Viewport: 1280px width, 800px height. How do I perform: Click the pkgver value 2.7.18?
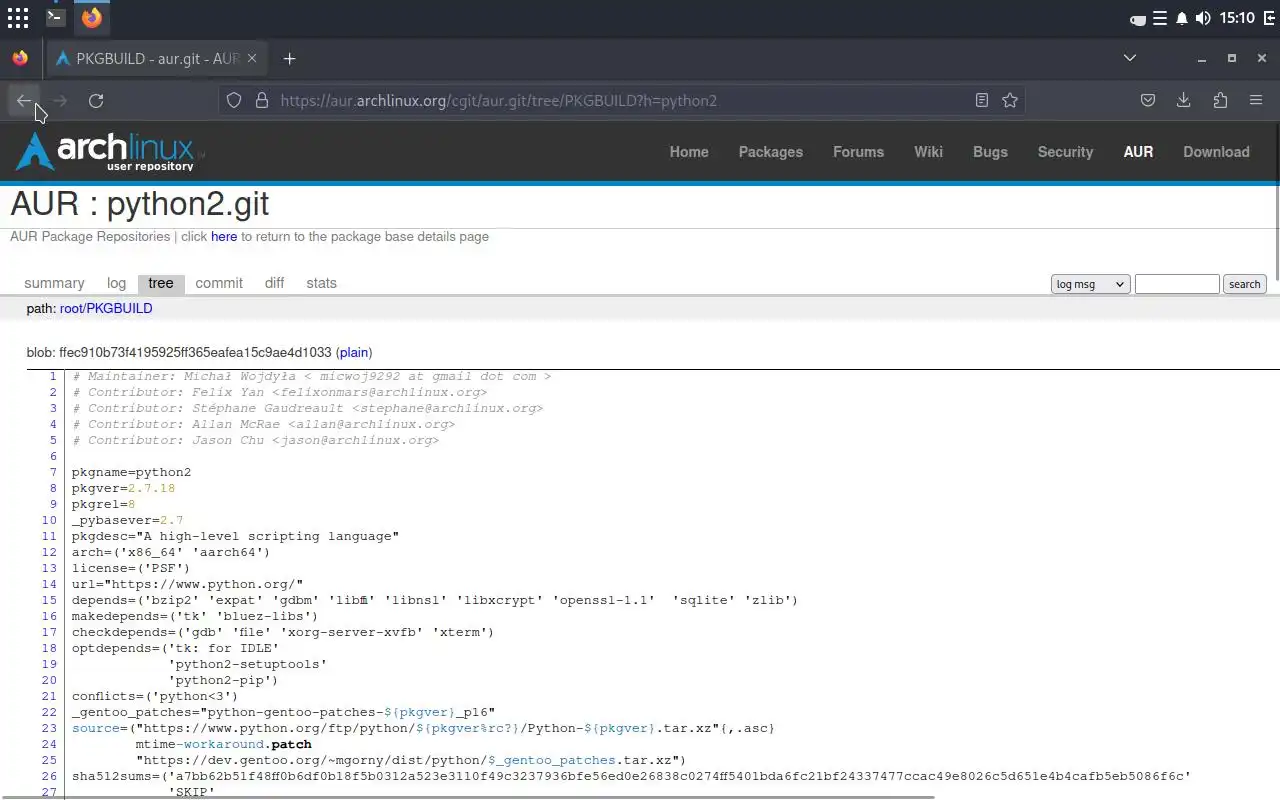click(x=151, y=489)
